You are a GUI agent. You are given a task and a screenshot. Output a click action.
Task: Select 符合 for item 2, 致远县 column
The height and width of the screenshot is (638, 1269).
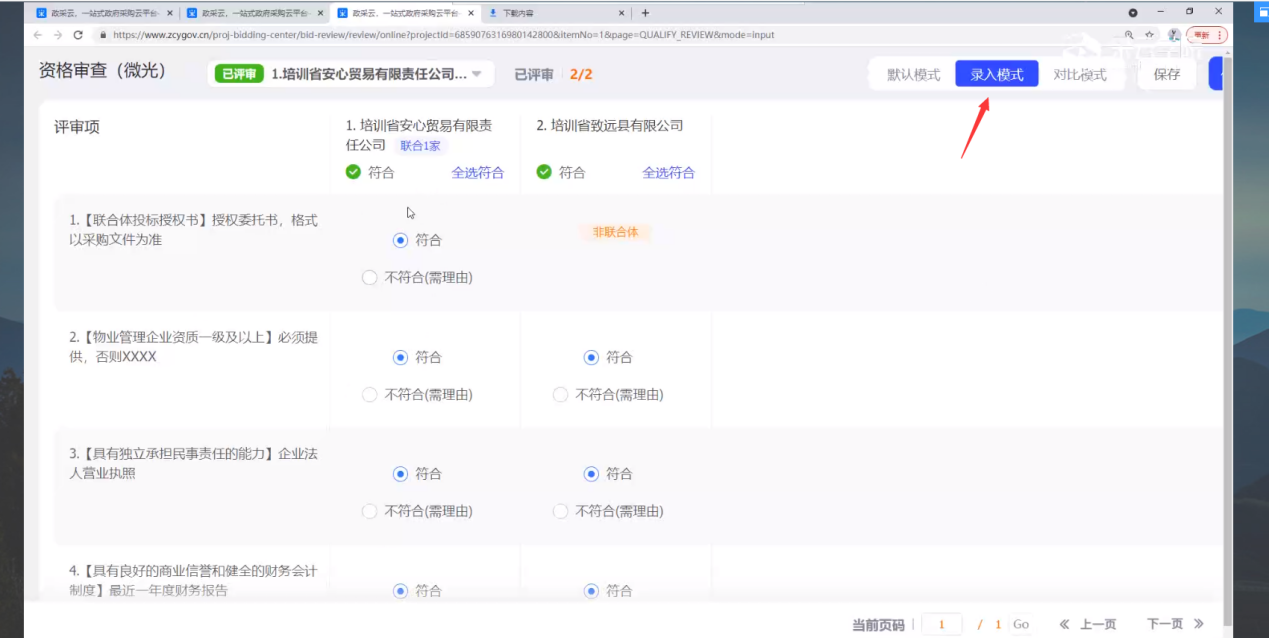(x=591, y=357)
